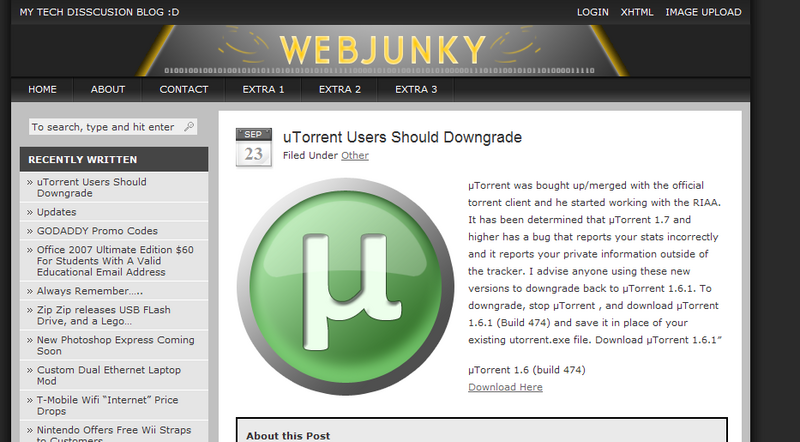800x442 pixels.
Task: Open T-Mobile Wifi Internet Price Drops post
Action: 107,405
